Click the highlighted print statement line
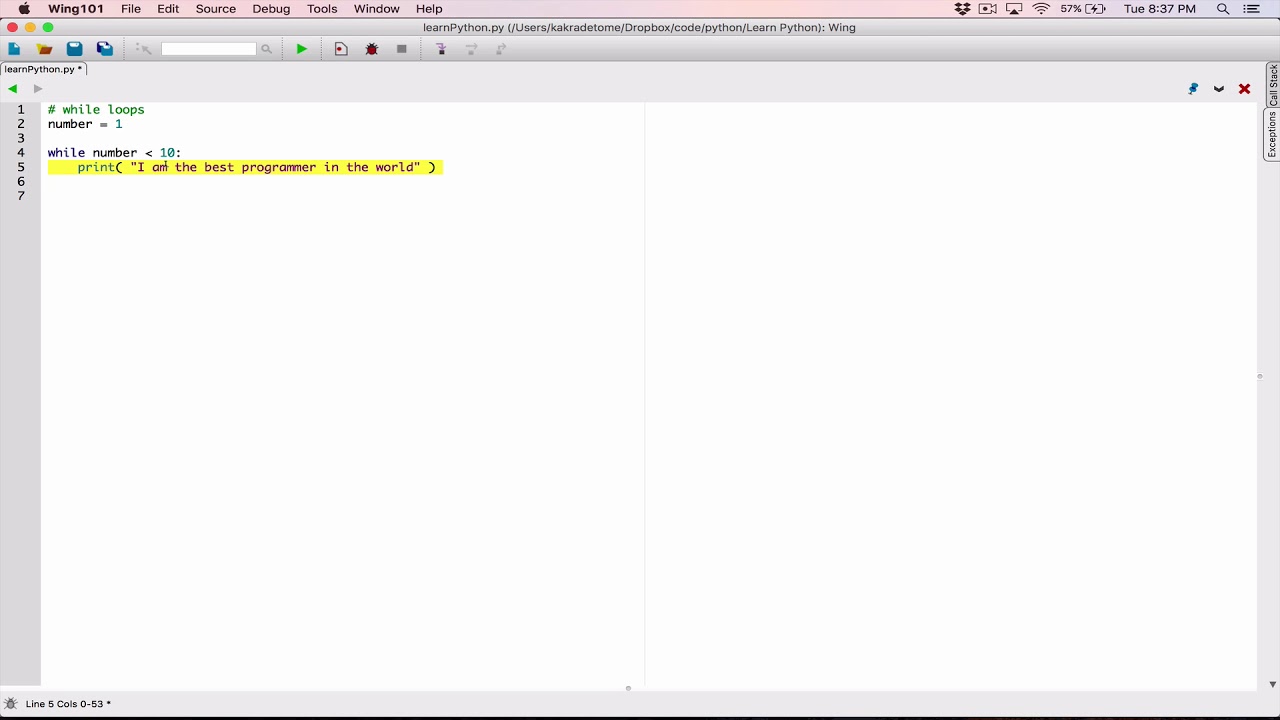The width and height of the screenshot is (1280, 720). [x=245, y=167]
